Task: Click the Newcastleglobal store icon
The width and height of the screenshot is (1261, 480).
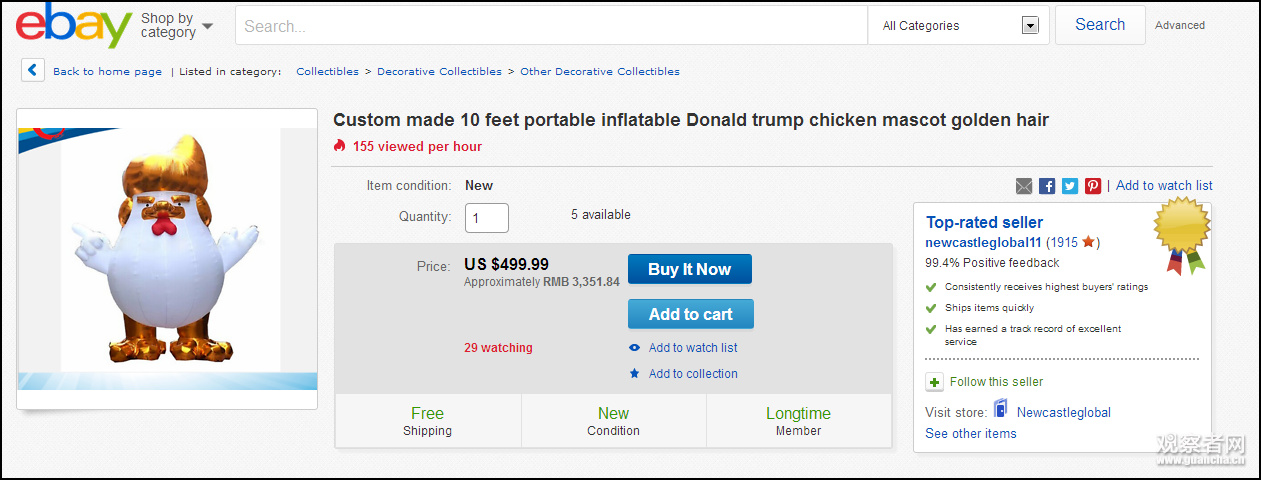Action: pos(1000,410)
